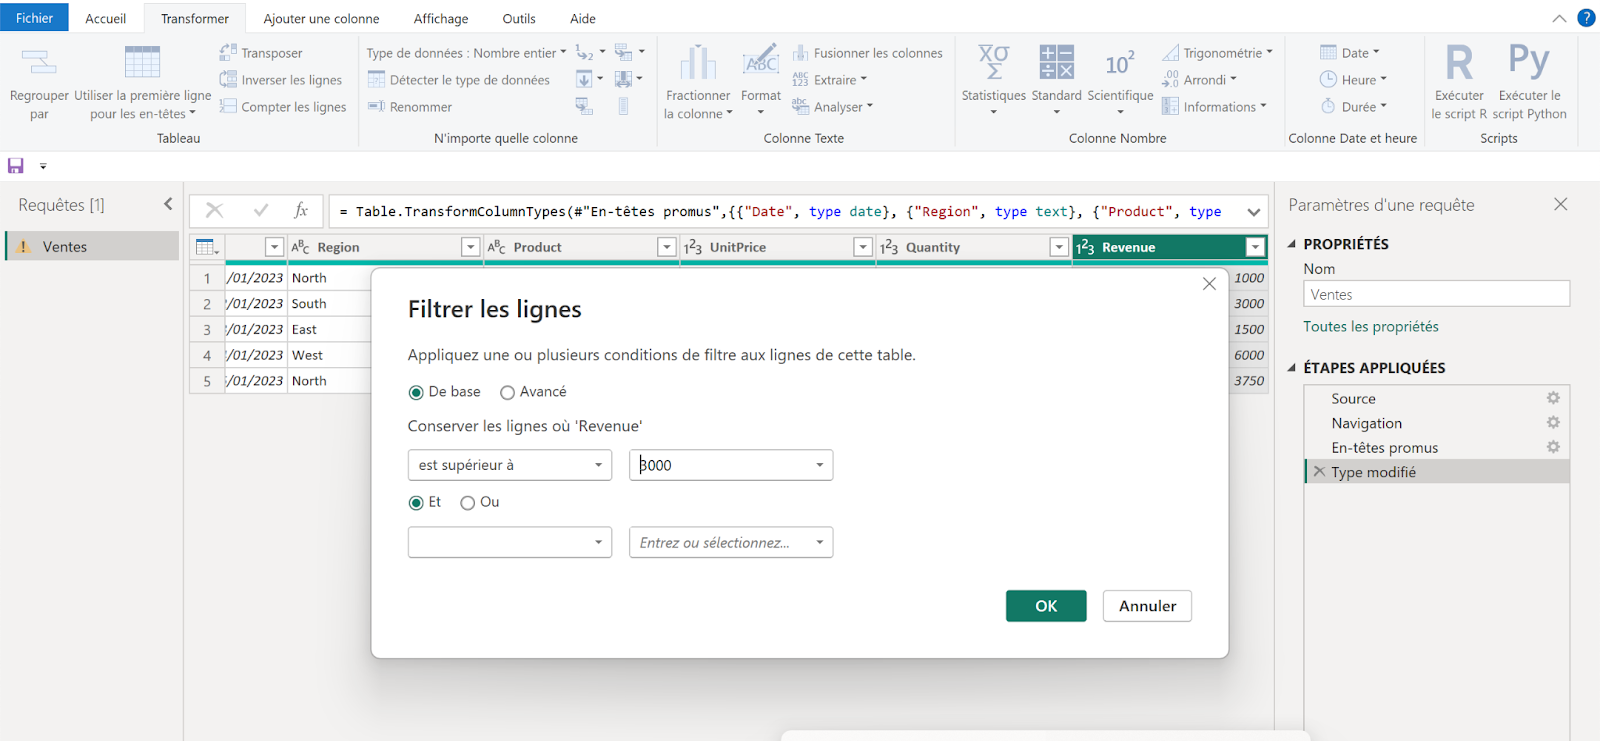The width and height of the screenshot is (1600, 741).
Task: Click Inverser les lignes
Action: pos(281,80)
